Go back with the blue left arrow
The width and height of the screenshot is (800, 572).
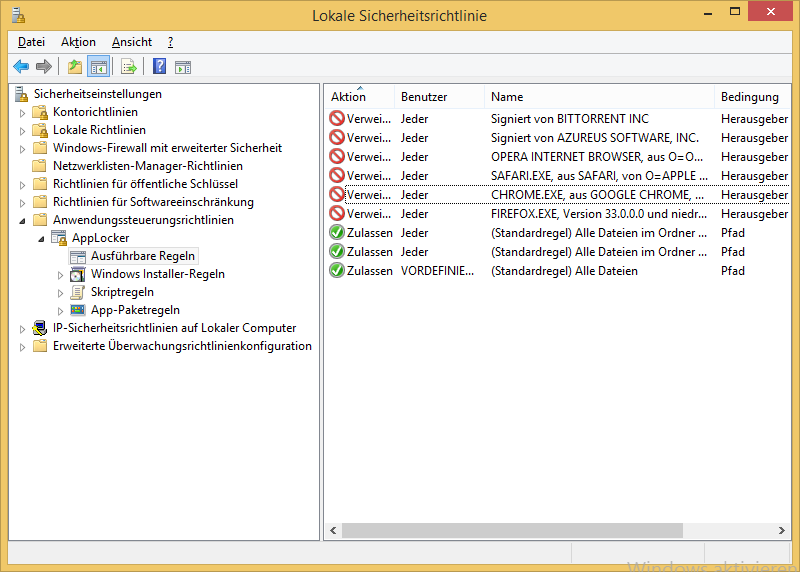[21, 67]
